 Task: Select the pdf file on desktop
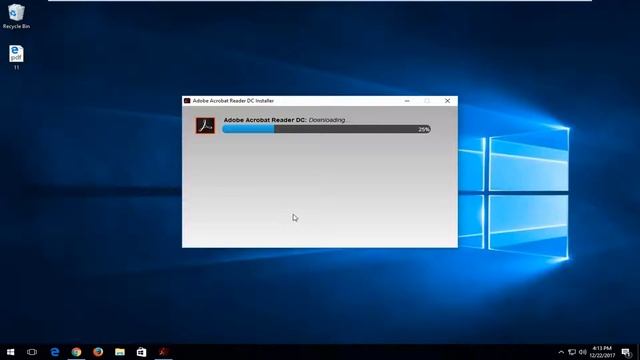click(x=16, y=57)
